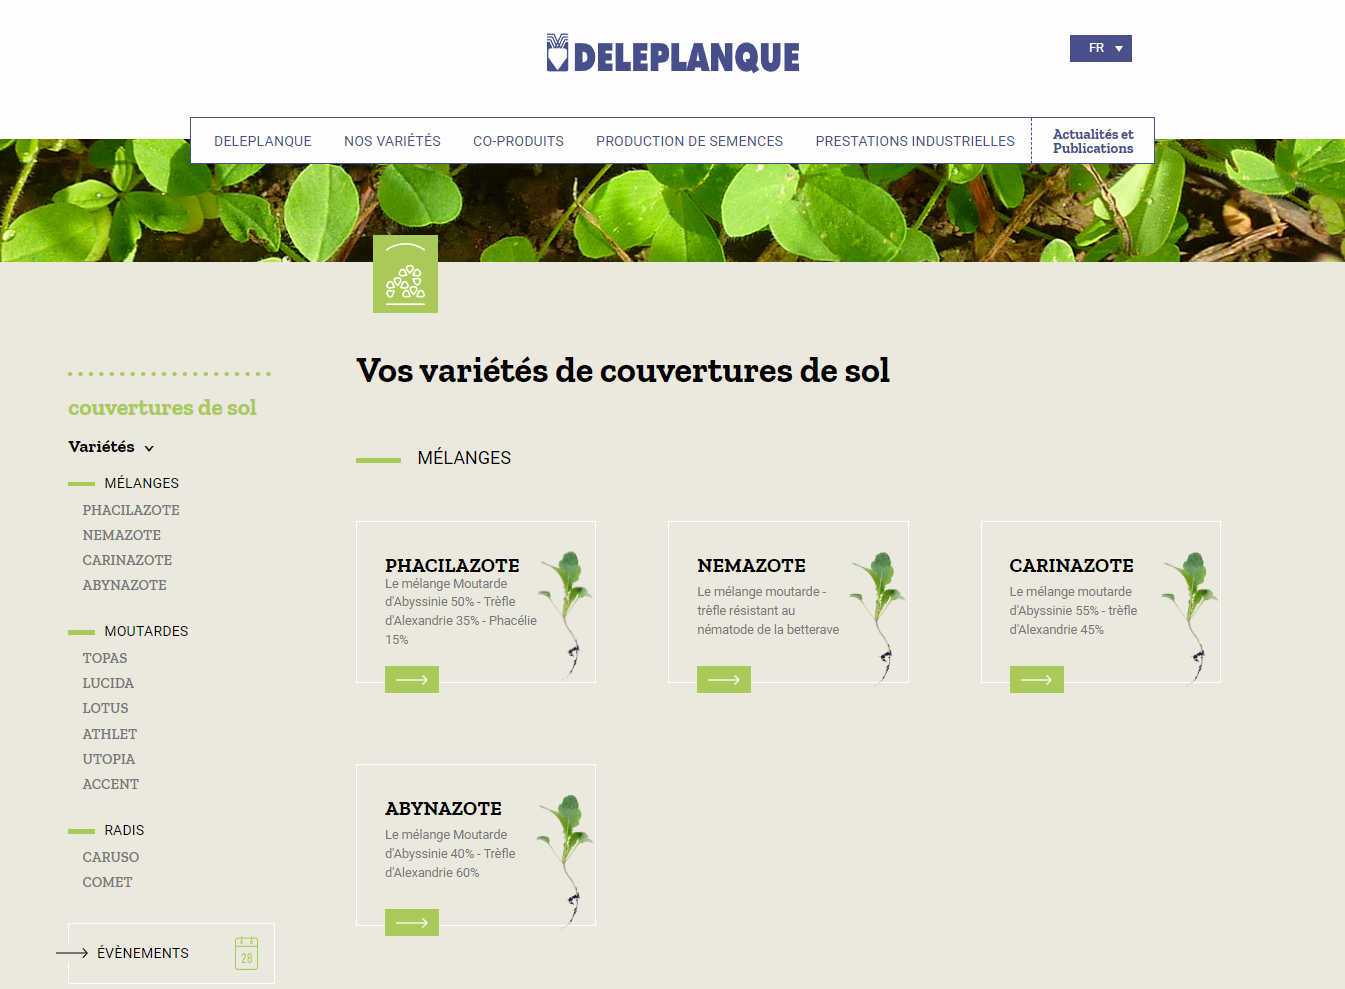The width and height of the screenshot is (1345, 989).
Task: Open the ÉVÈNEMENTS link
Action: click(x=143, y=953)
